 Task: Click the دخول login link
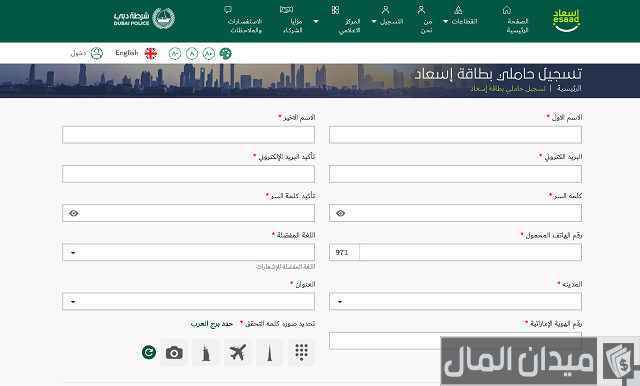[78, 53]
